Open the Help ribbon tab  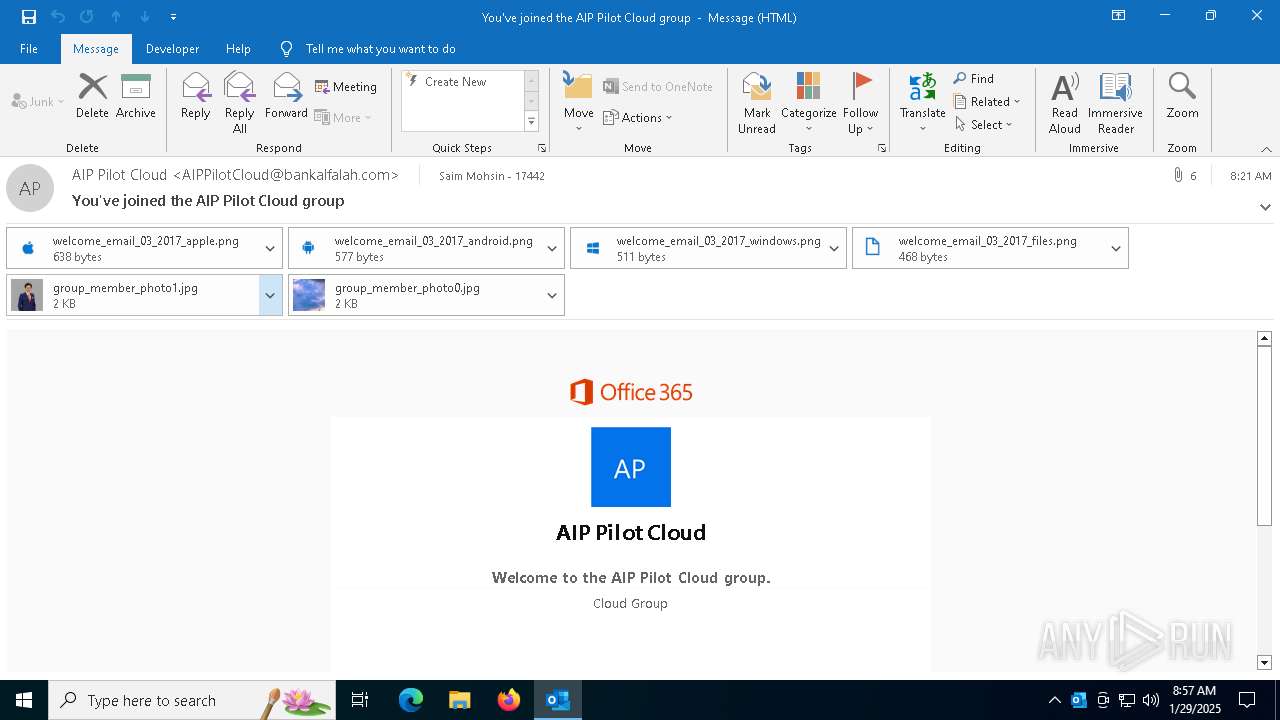tap(238, 48)
